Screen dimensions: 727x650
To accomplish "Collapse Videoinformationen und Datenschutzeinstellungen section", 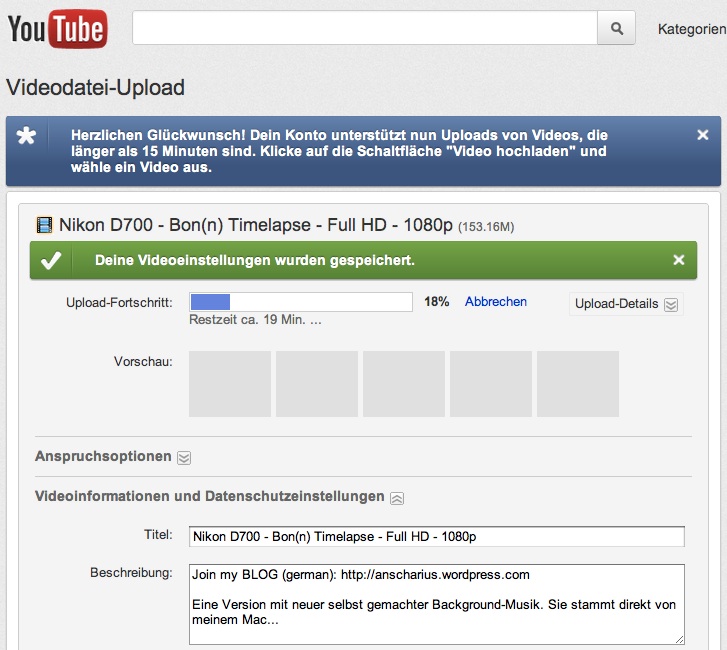I will (397, 497).
